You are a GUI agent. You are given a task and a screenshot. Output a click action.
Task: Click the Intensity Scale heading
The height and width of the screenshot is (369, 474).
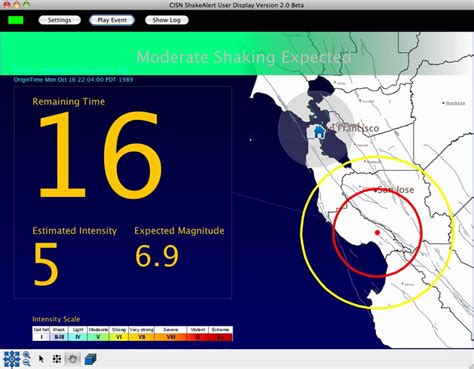tap(56, 319)
